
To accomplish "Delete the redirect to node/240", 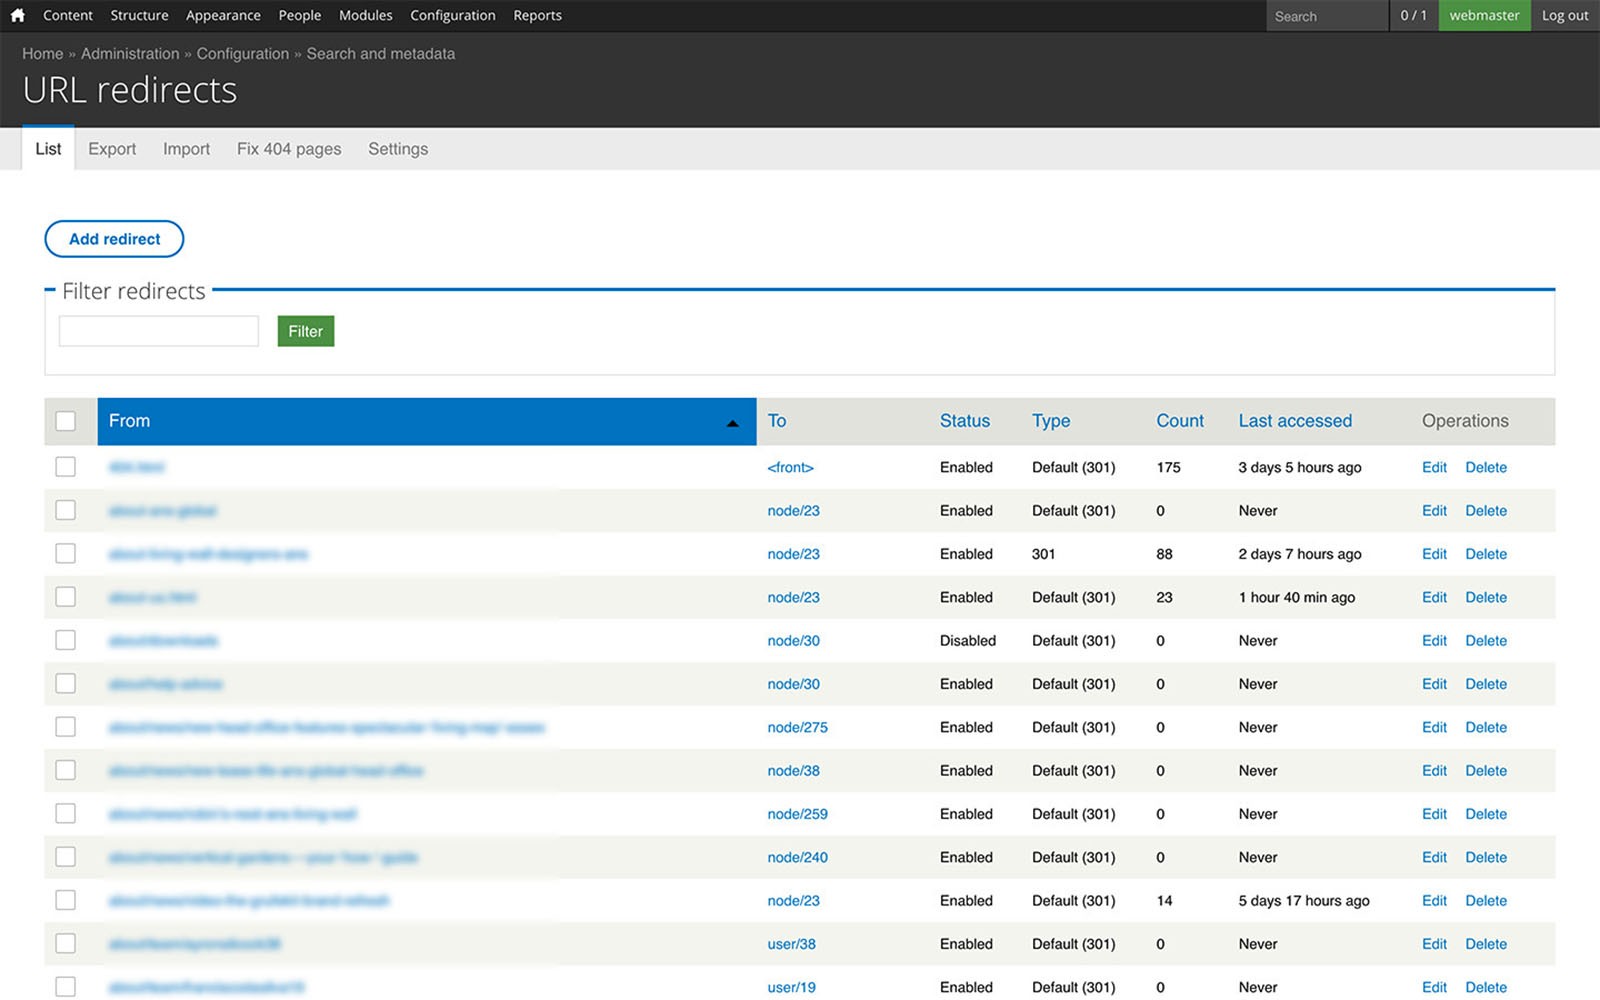I will coord(1486,857).
